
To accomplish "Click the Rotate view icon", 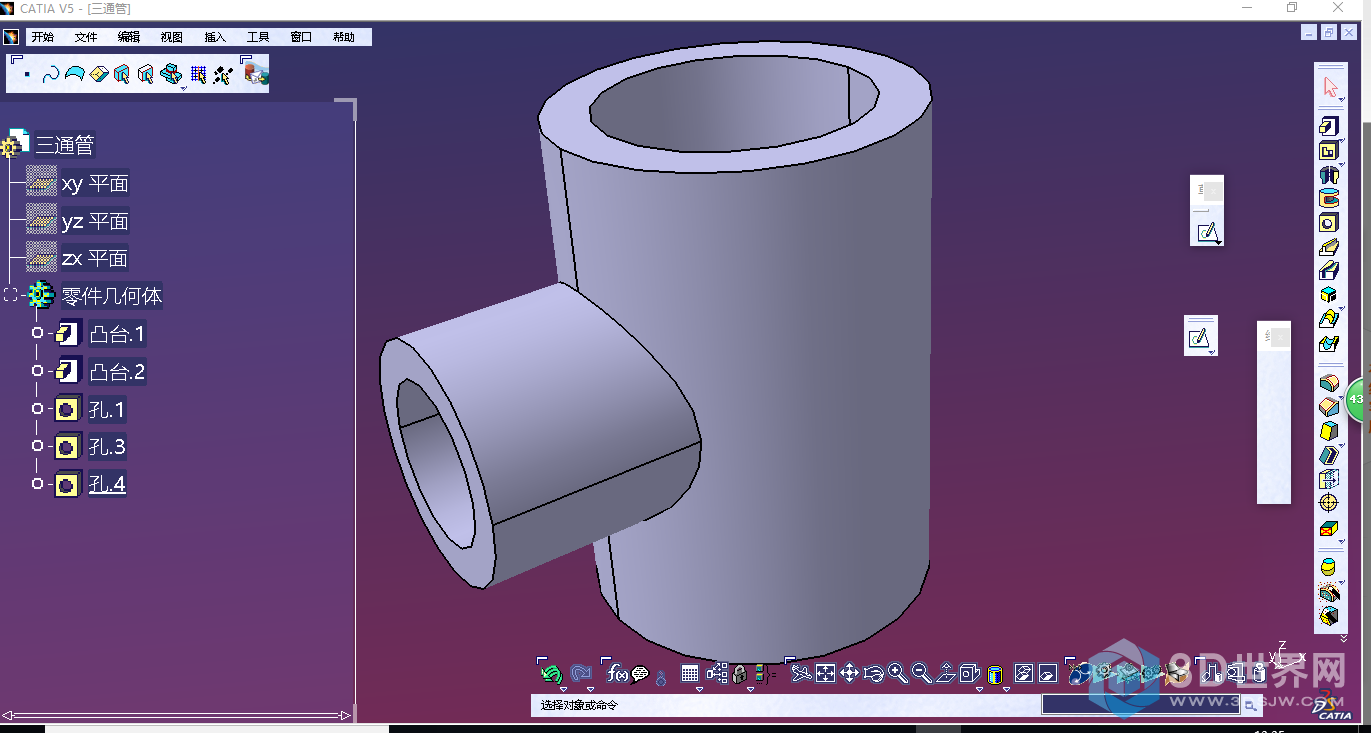I will point(874,673).
